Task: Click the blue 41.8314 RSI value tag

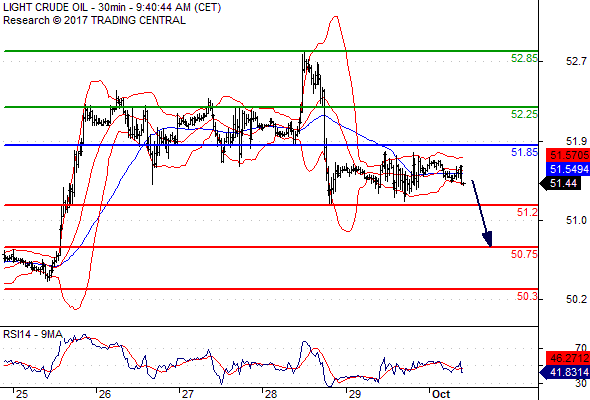Action: (565, 373)
